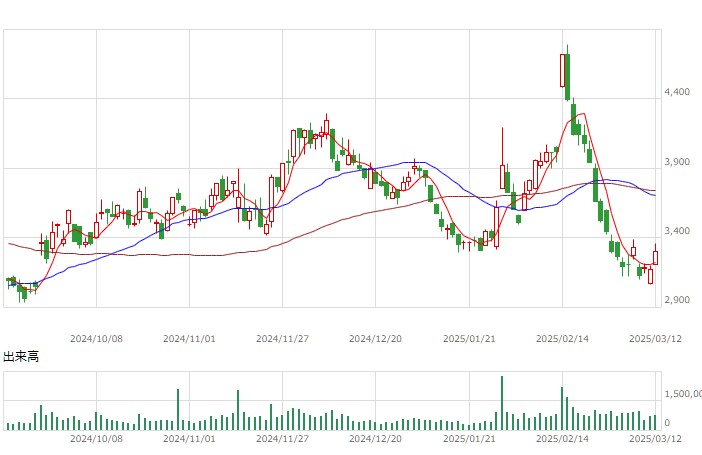This screenshot has width=702, height=455.
Task: Click the 2,900 price axis label
Action: 677,300
